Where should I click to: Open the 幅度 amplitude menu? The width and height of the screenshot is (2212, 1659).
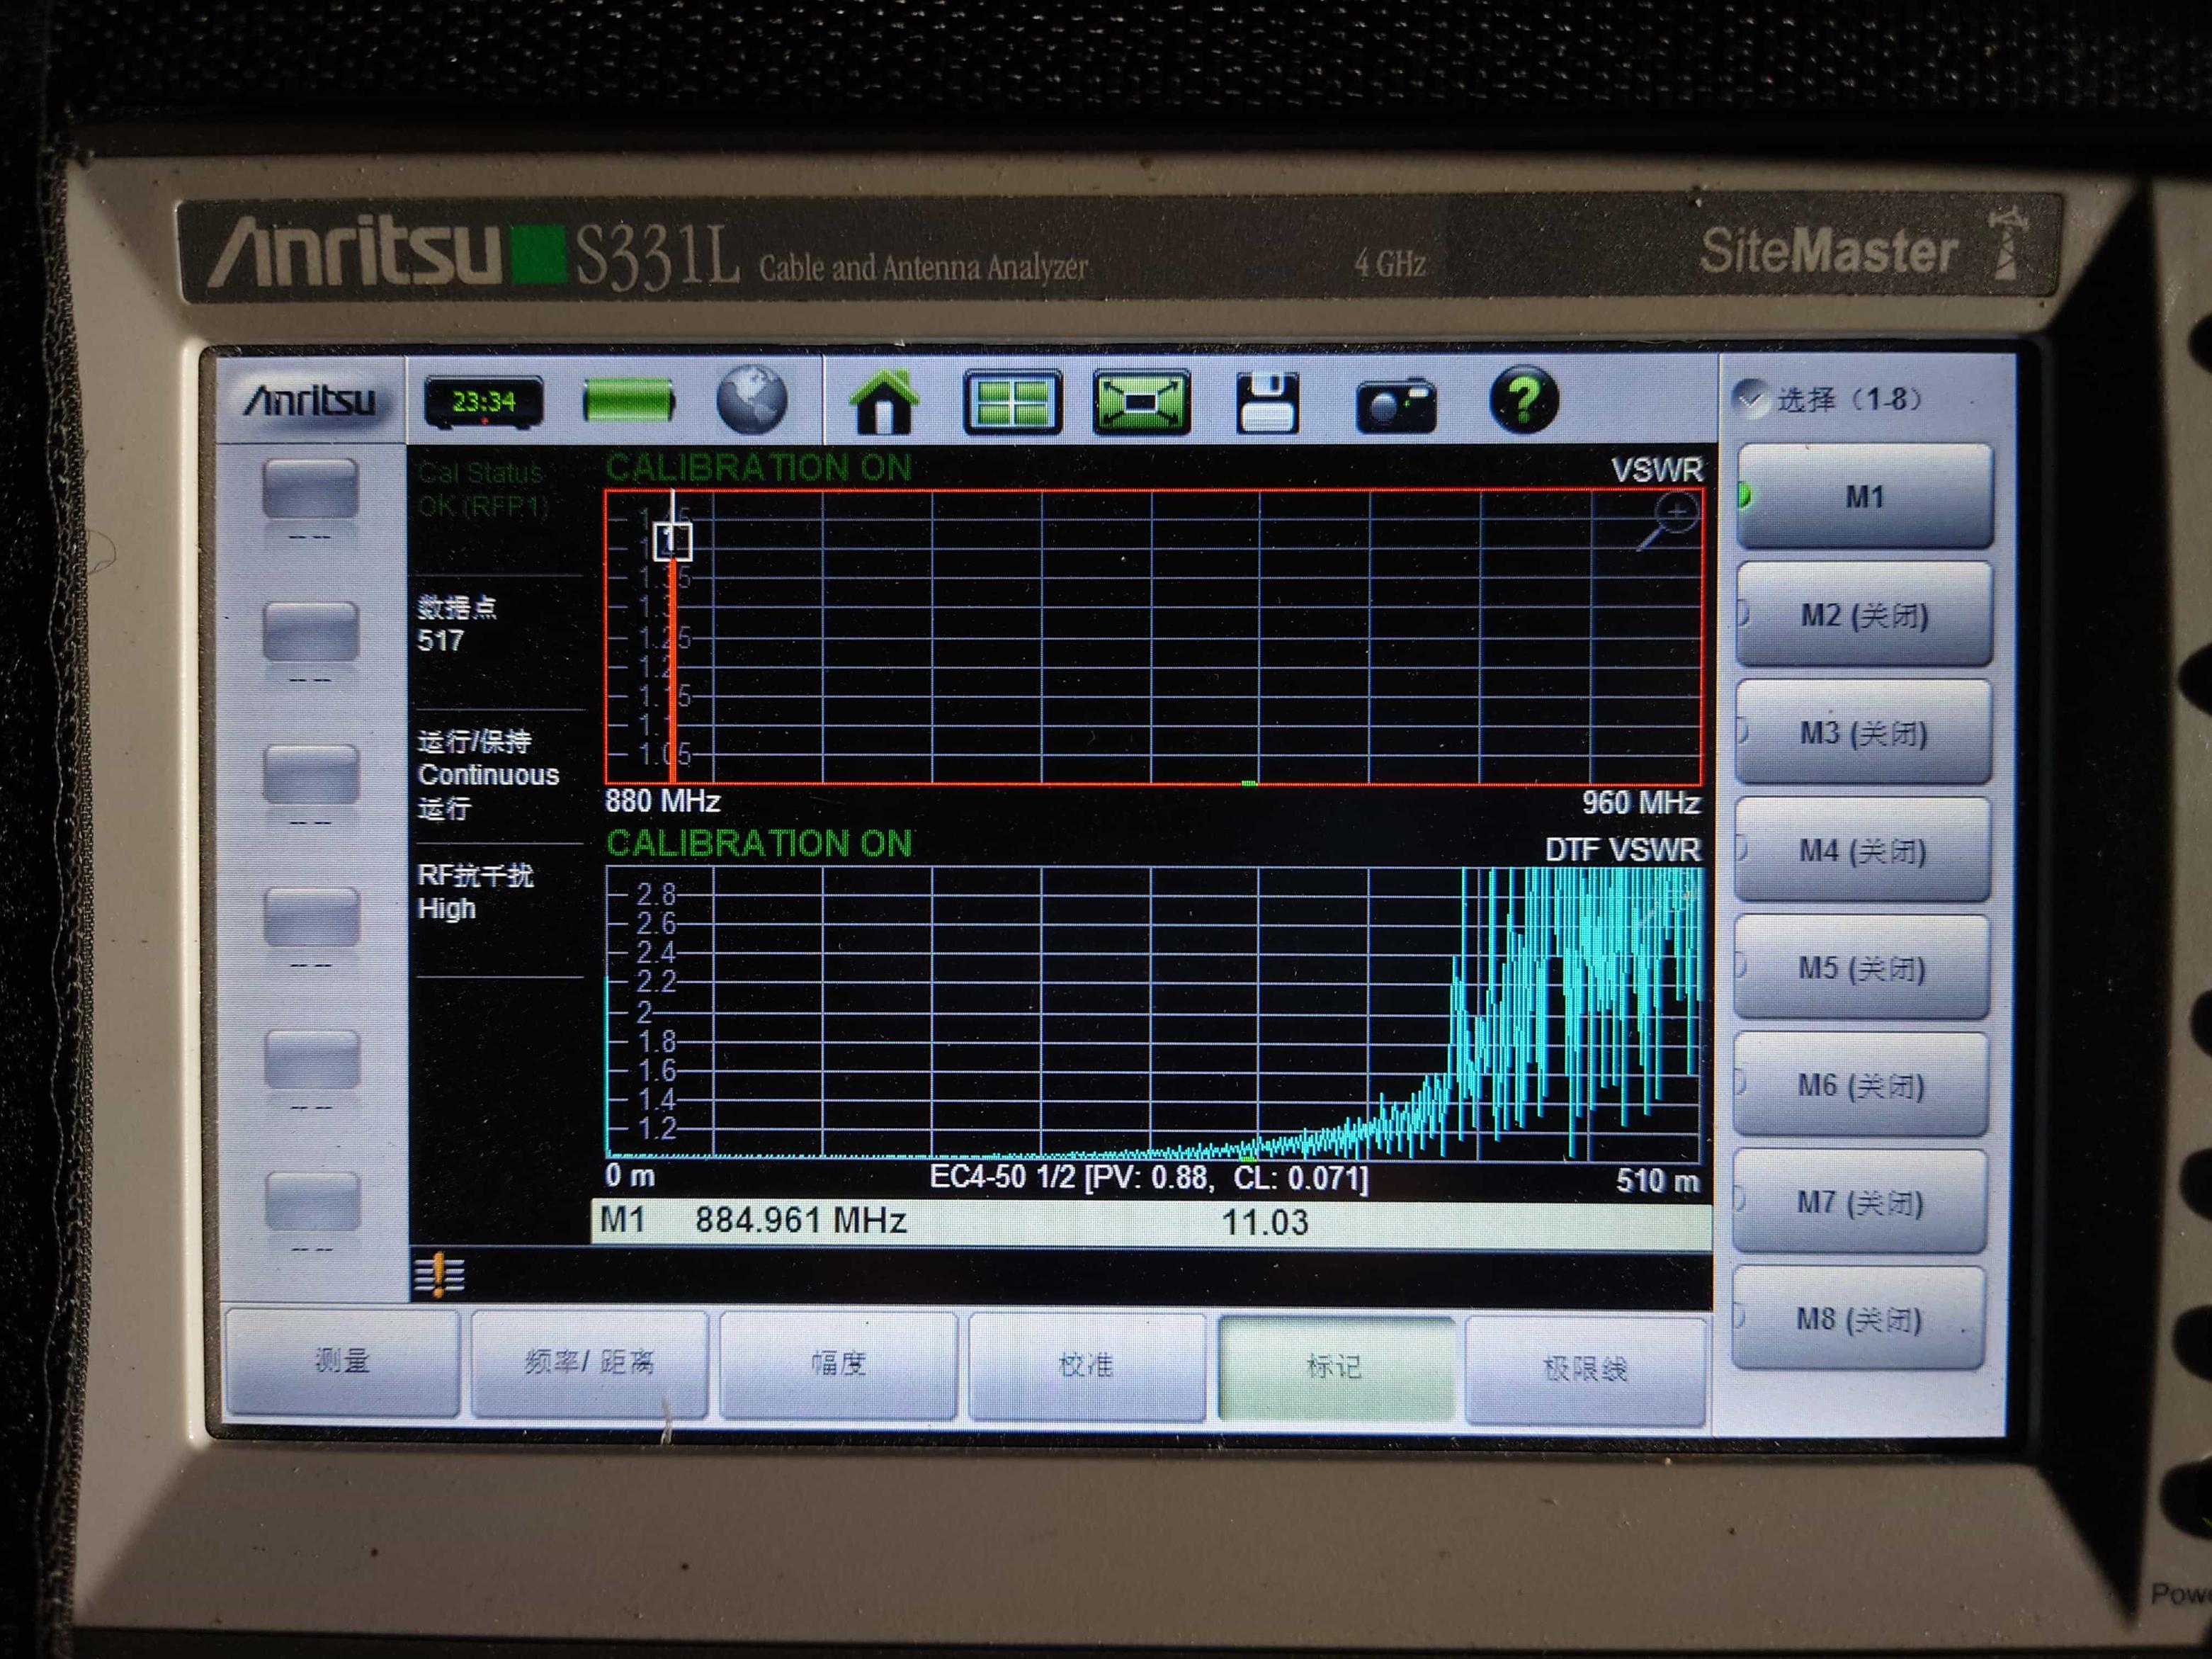point(838,1364)
